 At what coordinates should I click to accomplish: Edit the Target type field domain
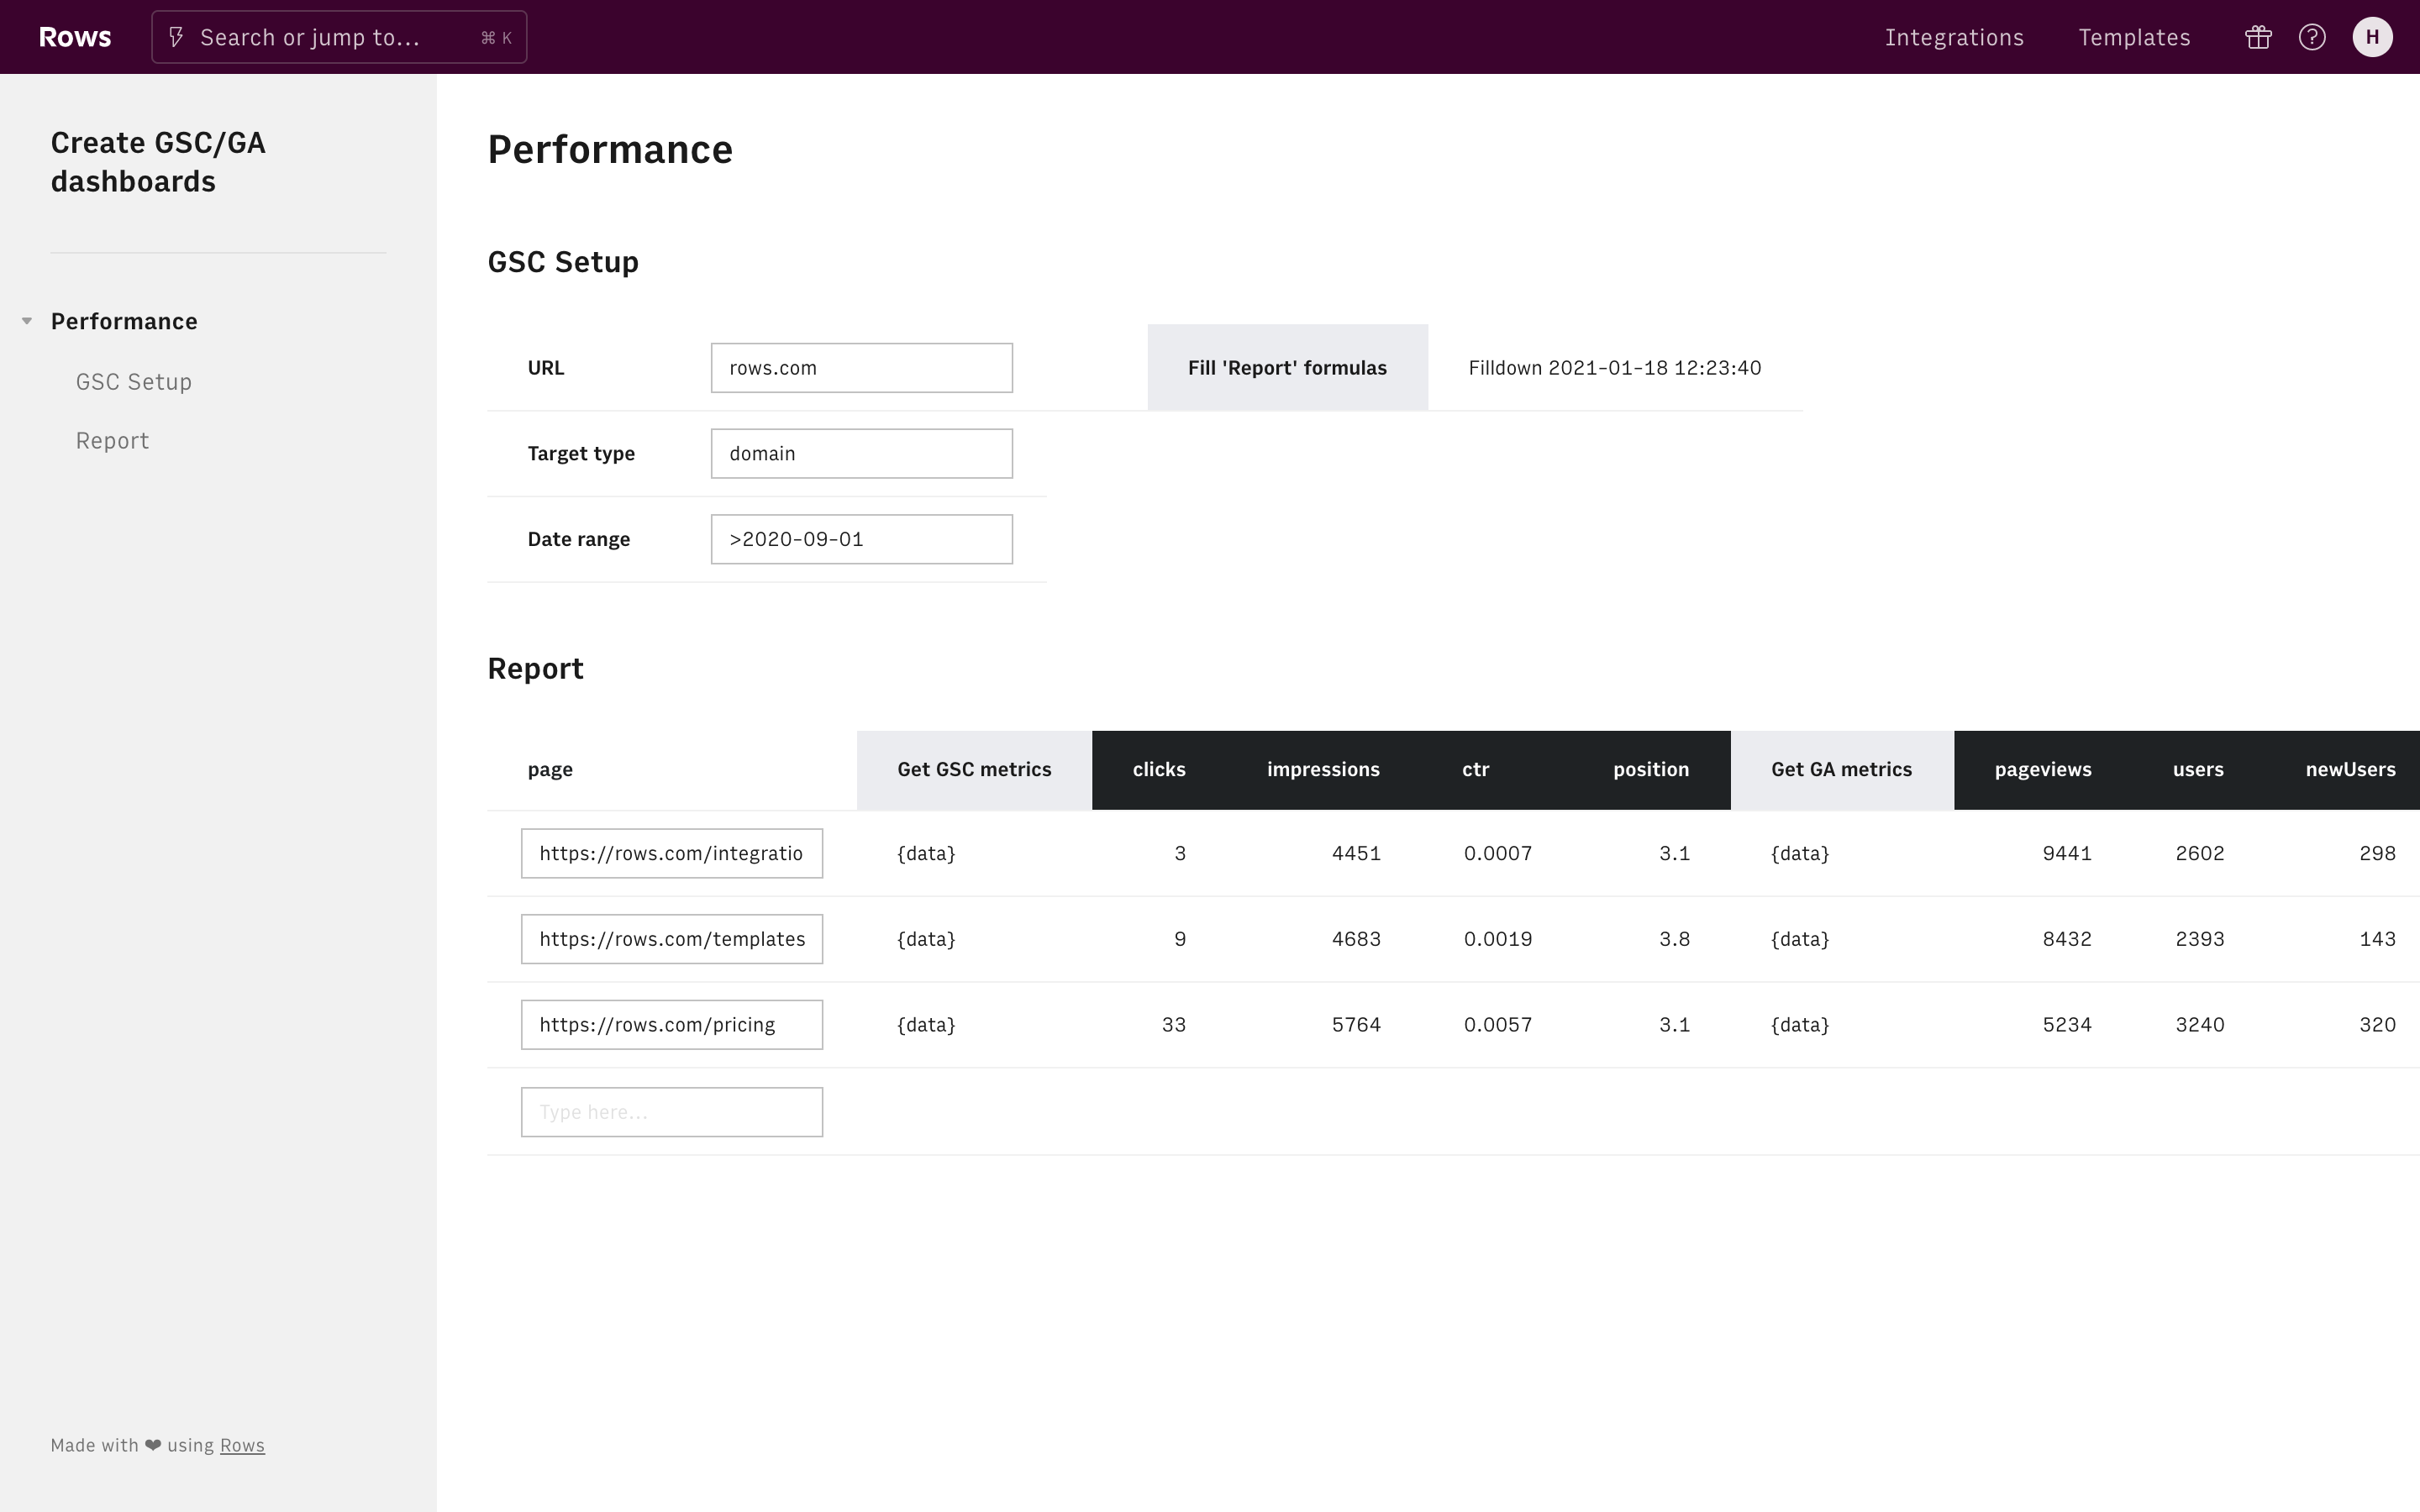click(x=862, y=454)
